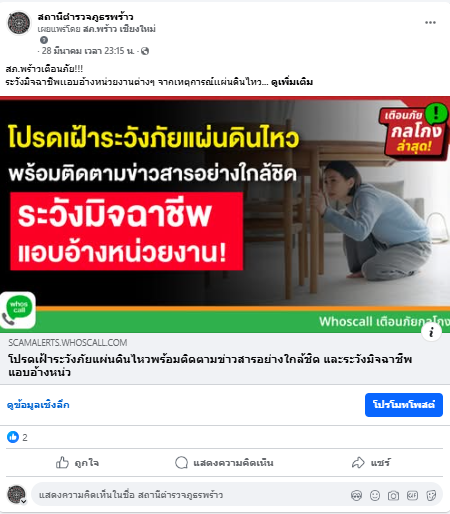Attach a photo with the camera icon
The height and width of the screenshot is (514, 450).
[x=393, y=495]
